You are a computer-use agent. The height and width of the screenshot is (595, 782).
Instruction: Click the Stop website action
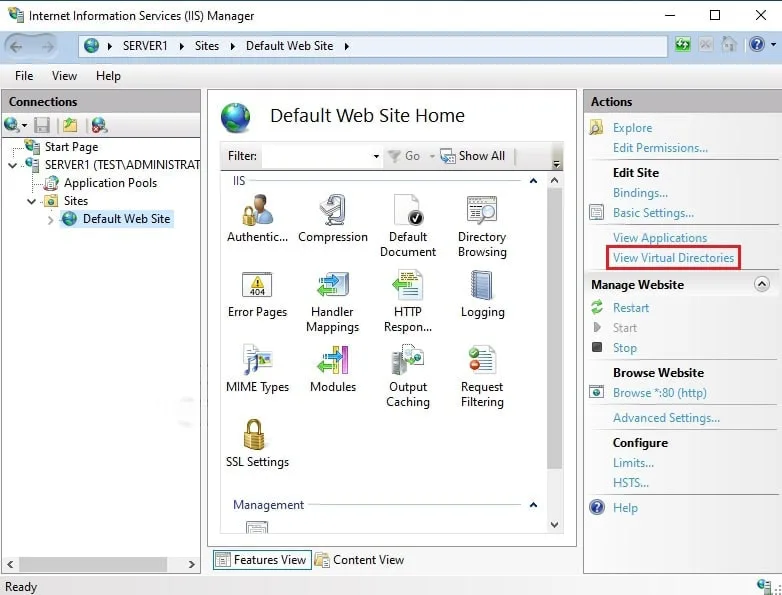click(x=624, y=348)
